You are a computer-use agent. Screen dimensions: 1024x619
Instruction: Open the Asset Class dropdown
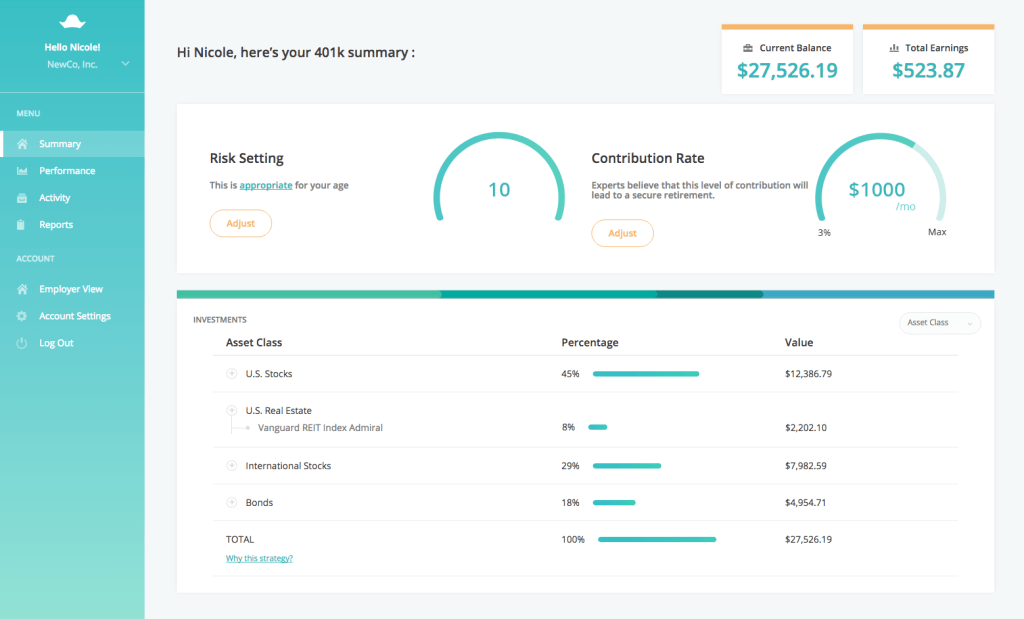point(940,323)
